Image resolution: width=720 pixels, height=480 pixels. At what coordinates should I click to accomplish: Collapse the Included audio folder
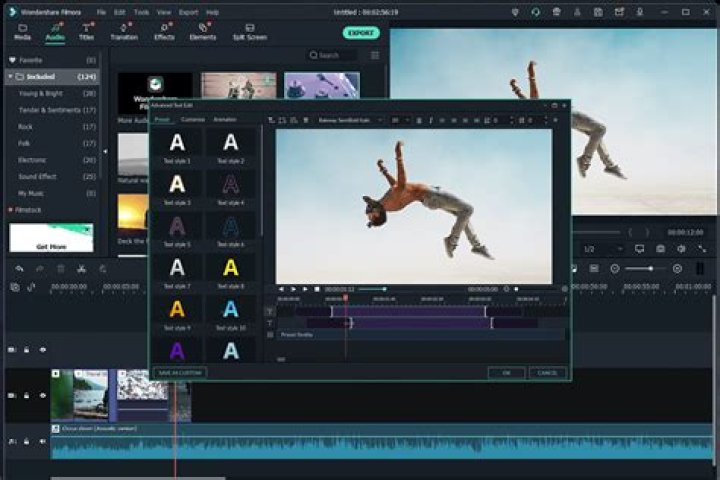pos(10,77)
